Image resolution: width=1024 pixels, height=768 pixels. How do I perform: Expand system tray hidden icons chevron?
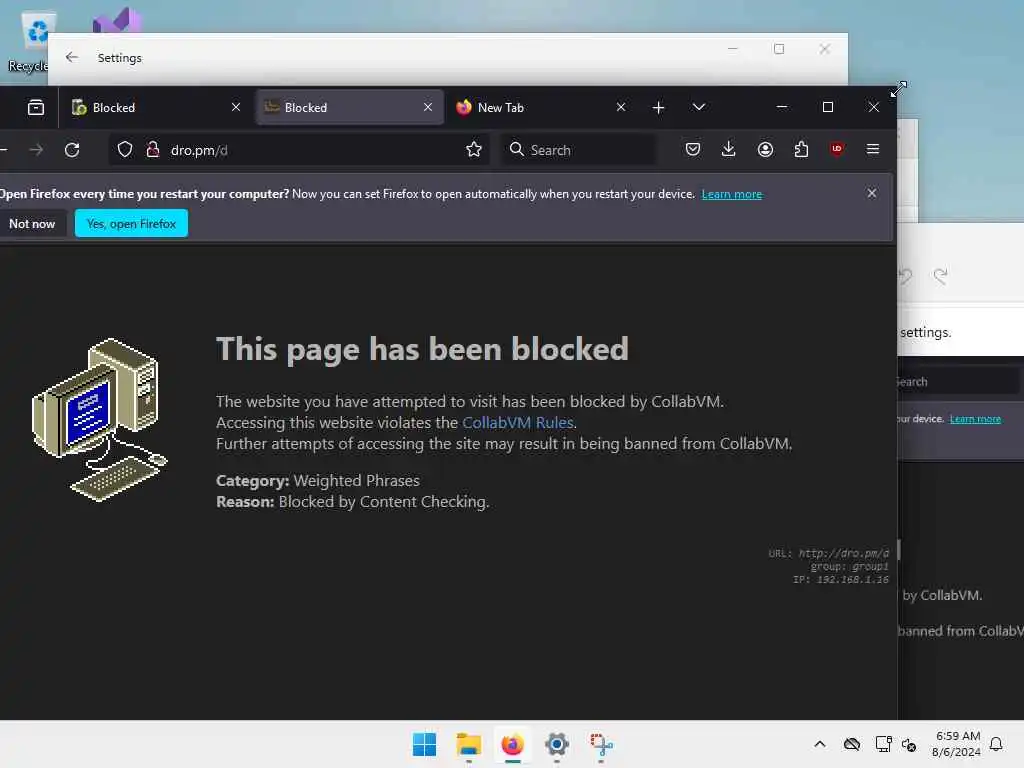820,744
